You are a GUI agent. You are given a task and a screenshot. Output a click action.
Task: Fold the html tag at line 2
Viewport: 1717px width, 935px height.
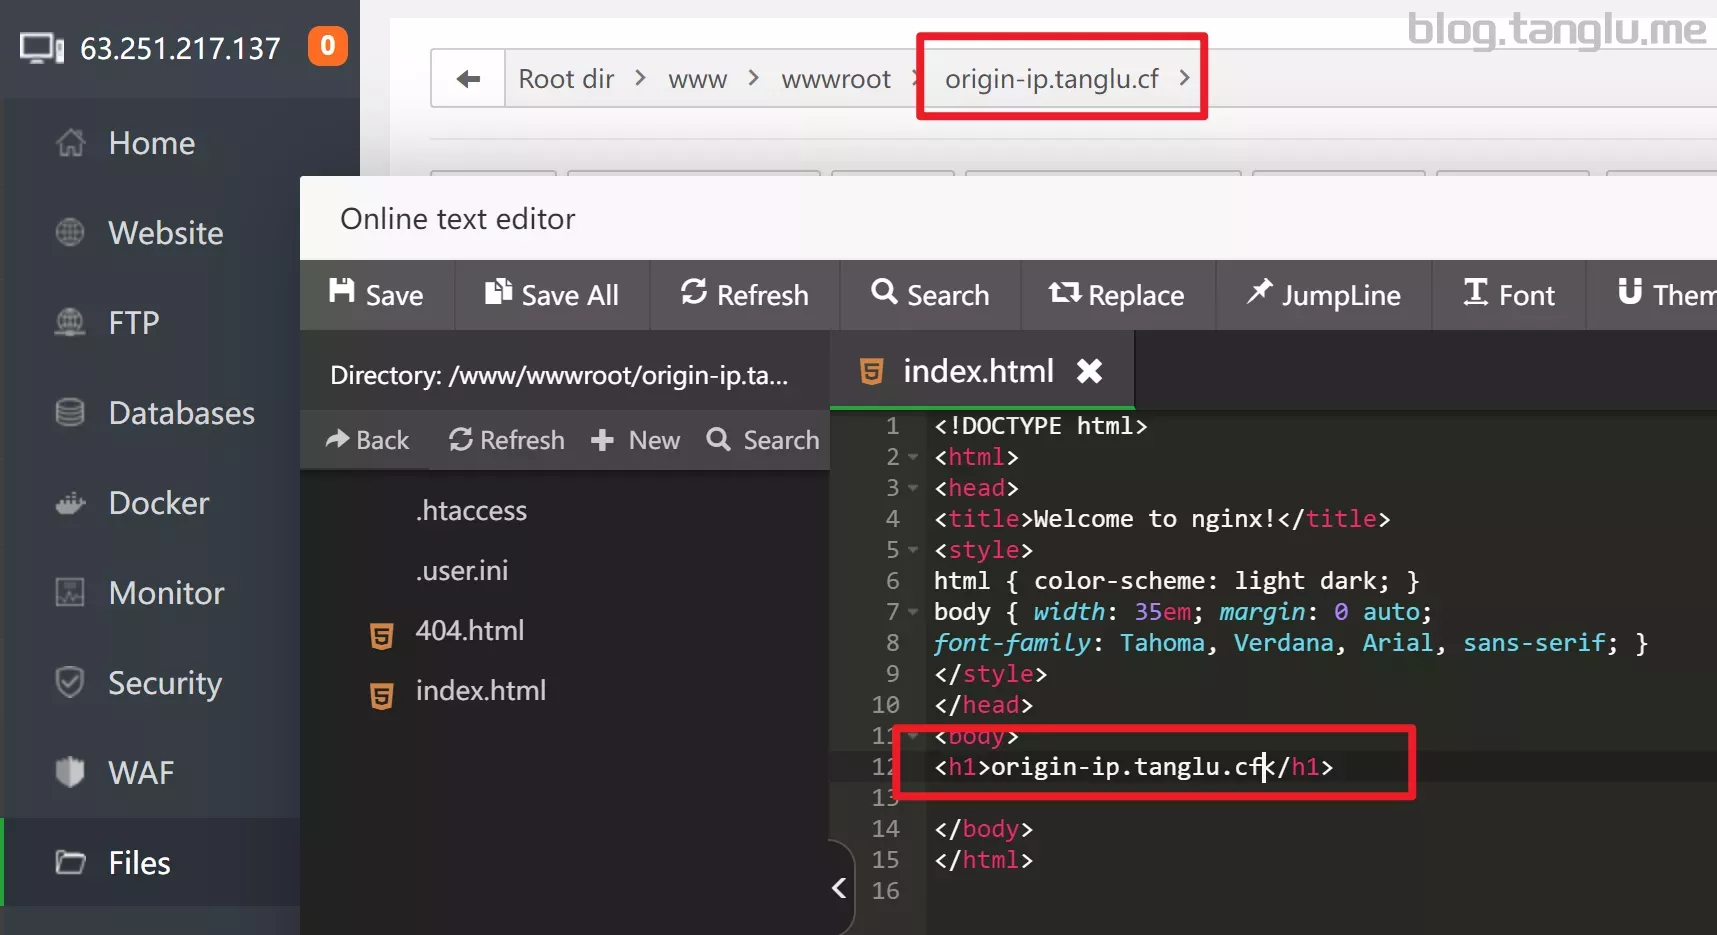click(913, 458)
